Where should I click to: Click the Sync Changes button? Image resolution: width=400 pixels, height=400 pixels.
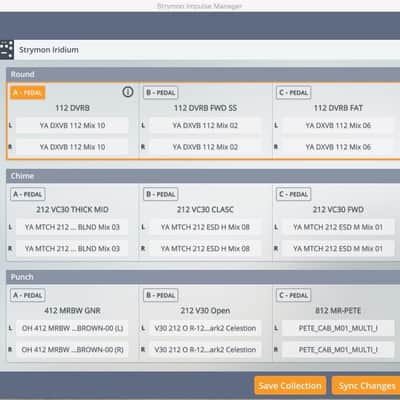tap(366, 386)
